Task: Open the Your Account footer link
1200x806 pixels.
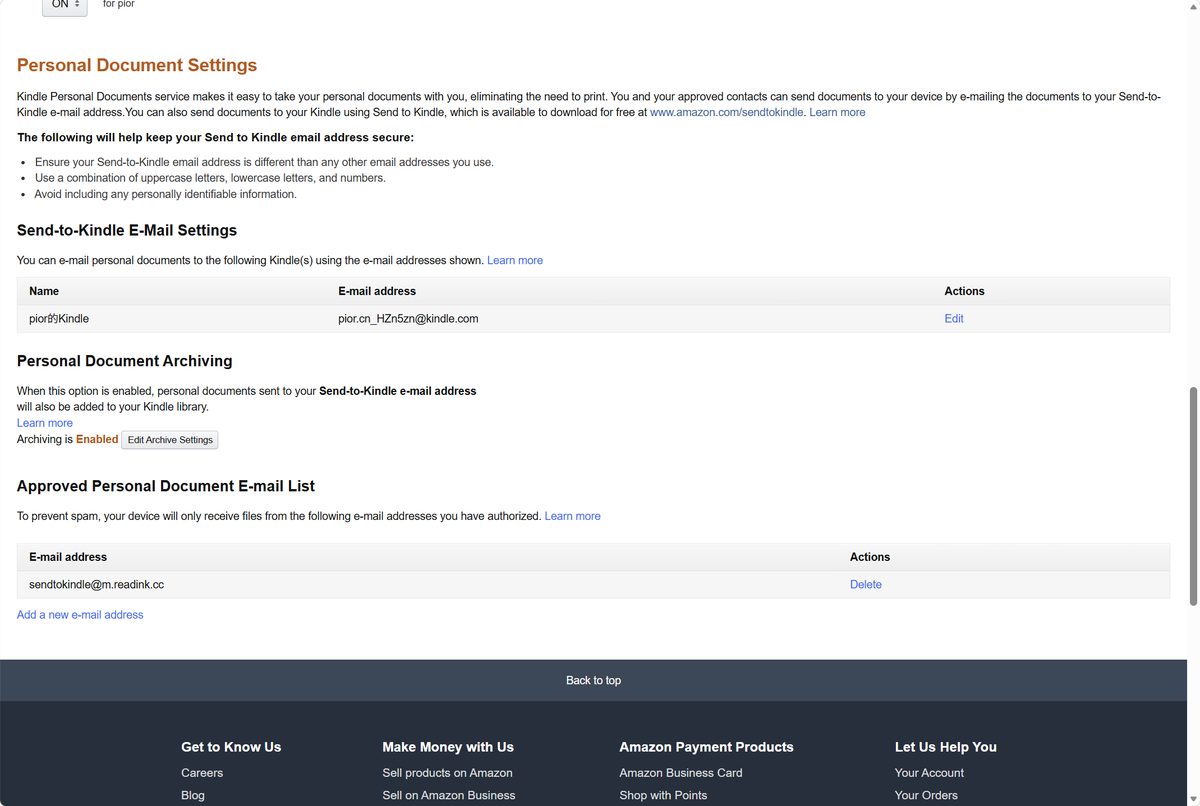Action: coord(929,773)
